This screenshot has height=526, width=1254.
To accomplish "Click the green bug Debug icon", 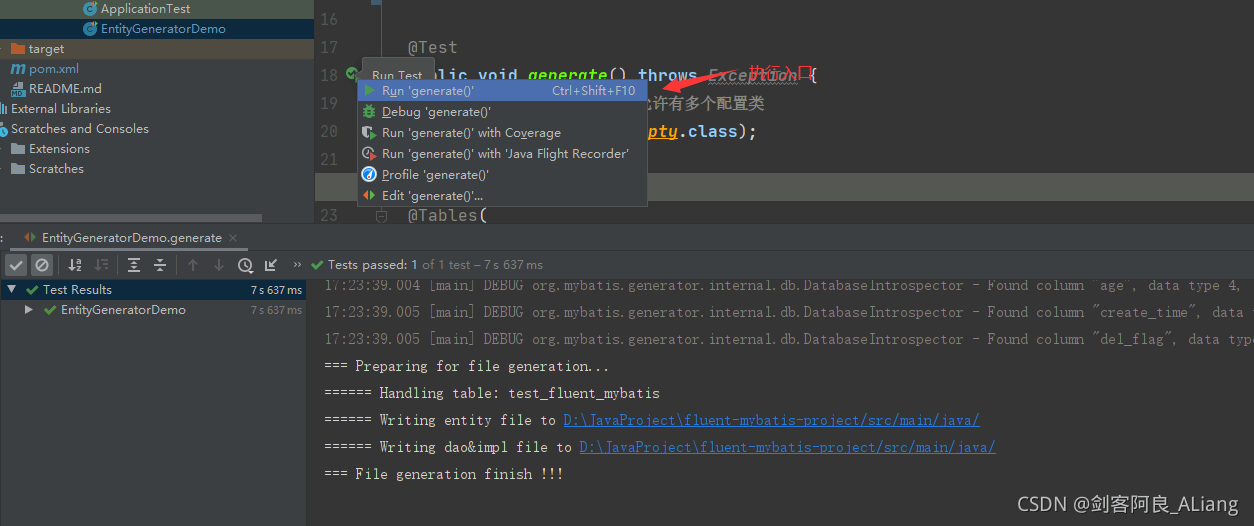I will (369, 112).
